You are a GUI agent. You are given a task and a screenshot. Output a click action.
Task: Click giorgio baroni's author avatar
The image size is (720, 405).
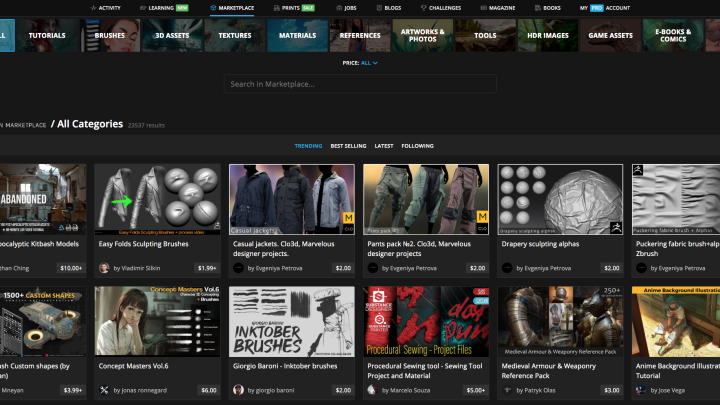coord(238,390)
